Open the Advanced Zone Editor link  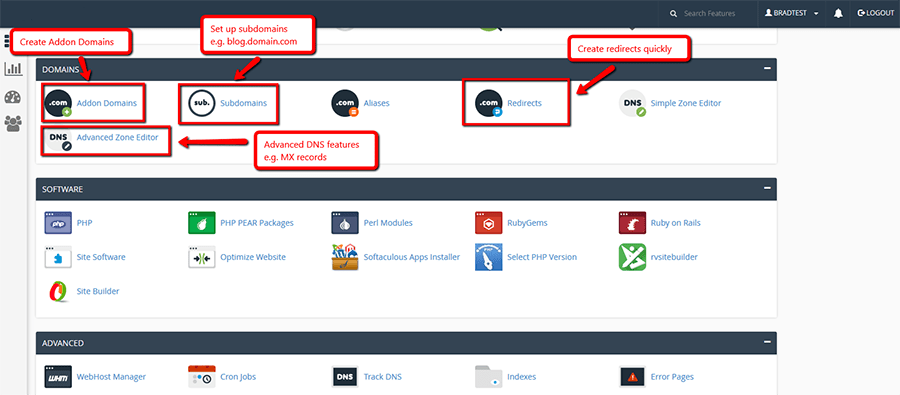[x=117, y=137]
